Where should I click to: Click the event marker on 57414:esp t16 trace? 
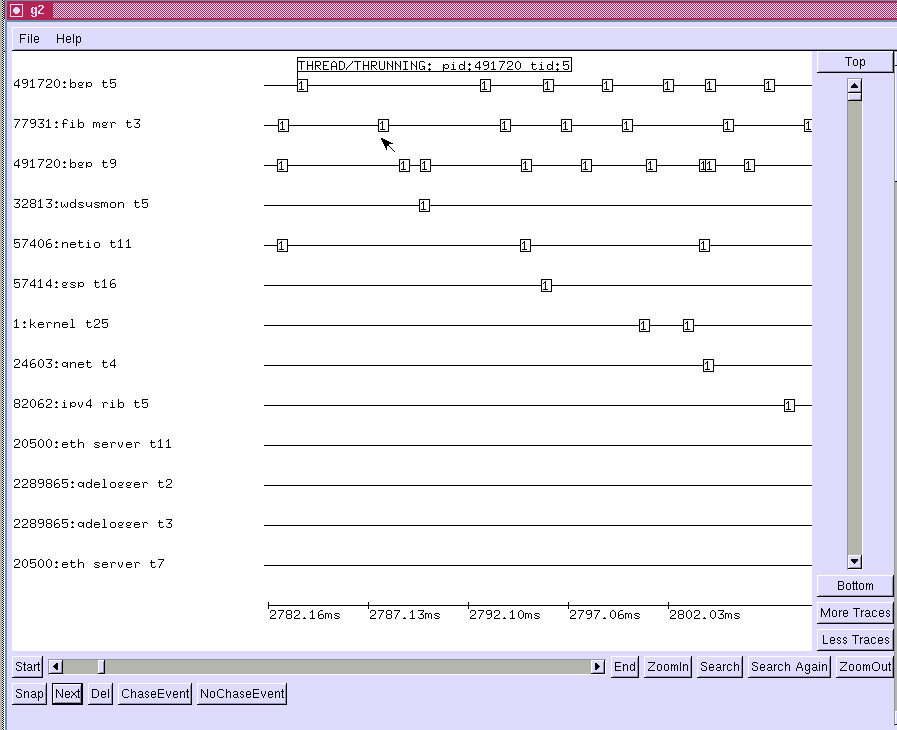(546, 285)
